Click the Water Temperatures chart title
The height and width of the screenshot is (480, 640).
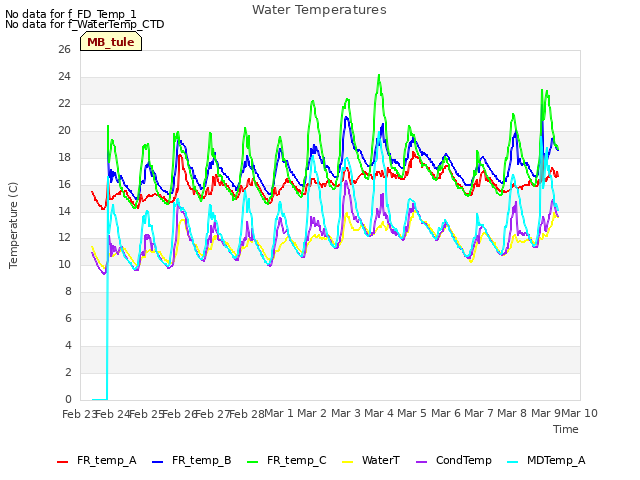click(319, 10)
